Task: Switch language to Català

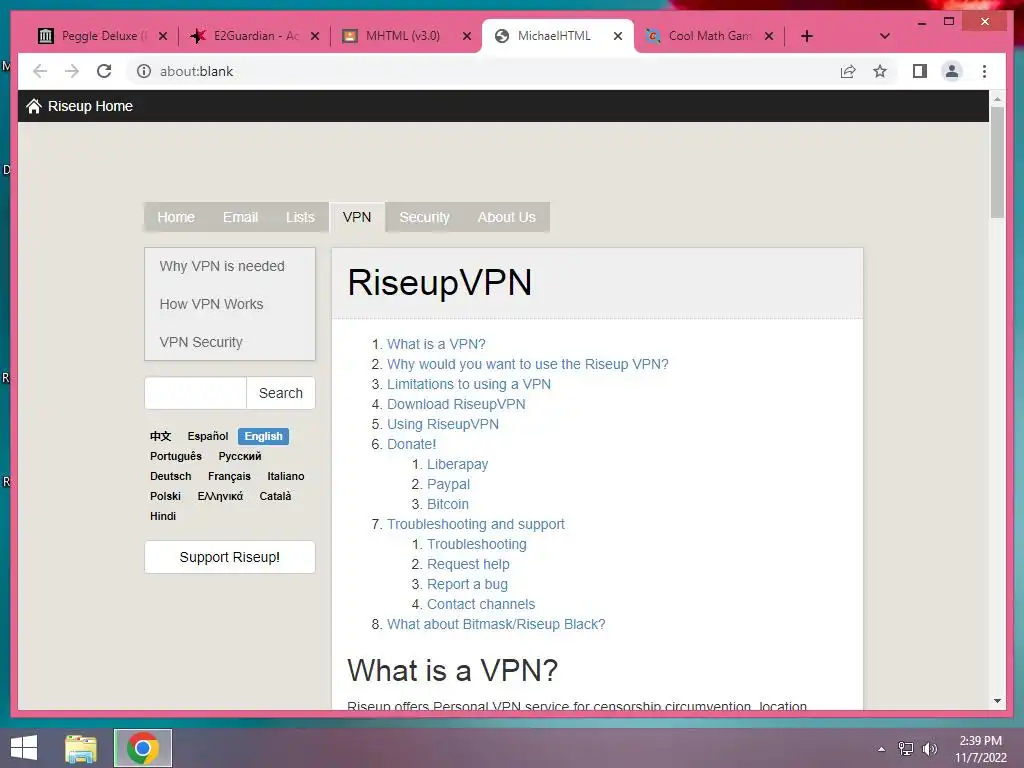Action: pos(275,496)
